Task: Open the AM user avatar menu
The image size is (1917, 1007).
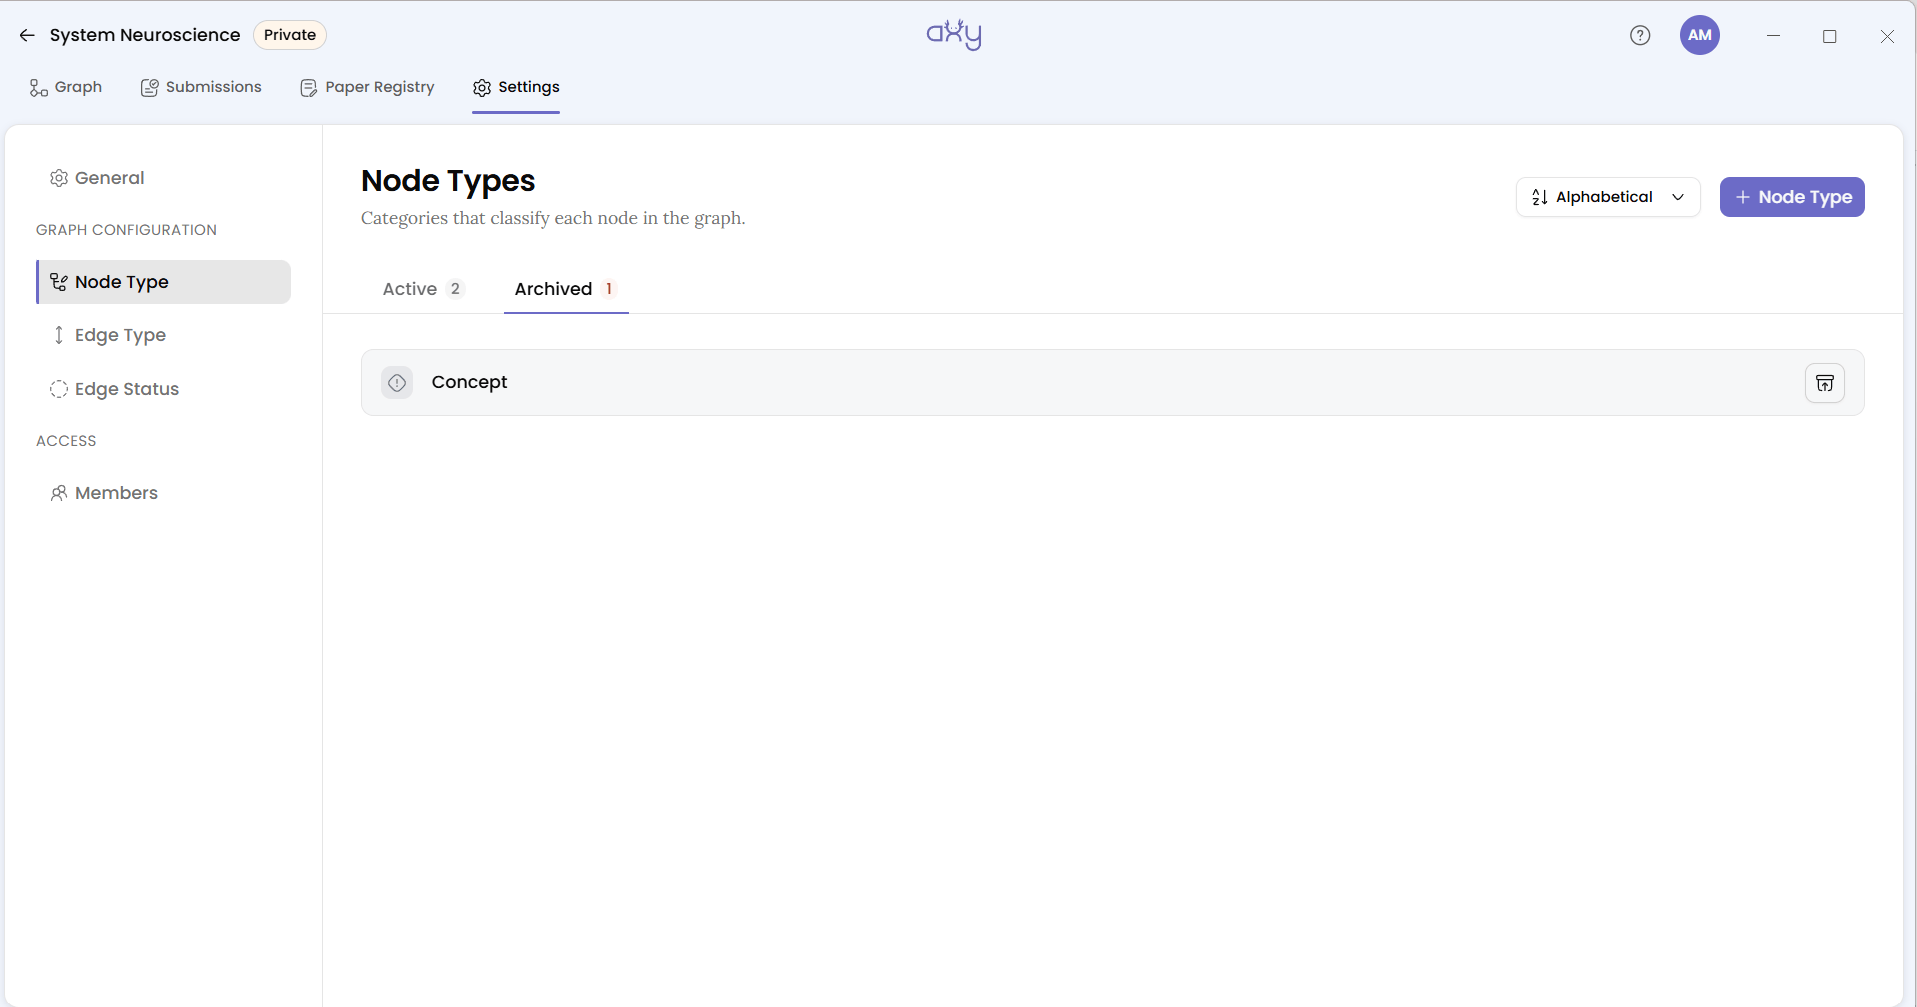Action: [x=1699, y=35]
